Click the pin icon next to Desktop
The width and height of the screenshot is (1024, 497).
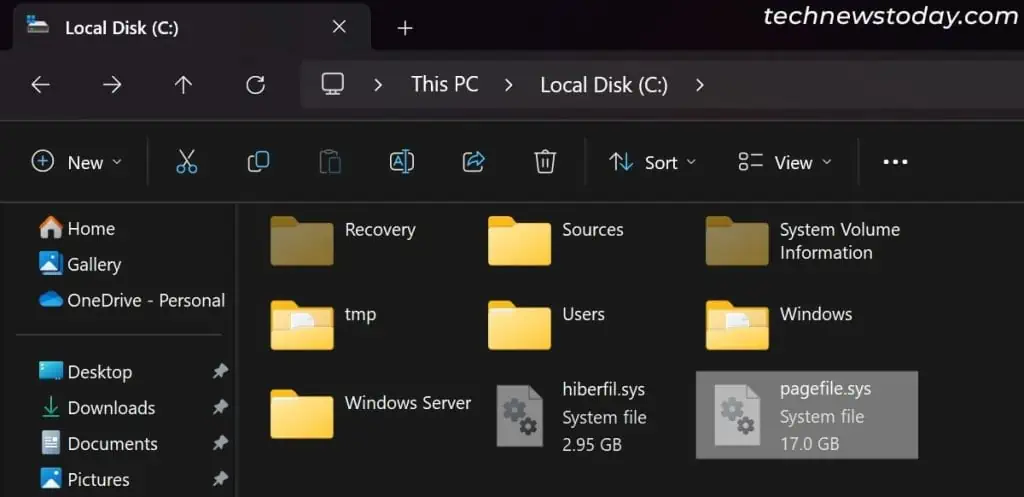220,372
